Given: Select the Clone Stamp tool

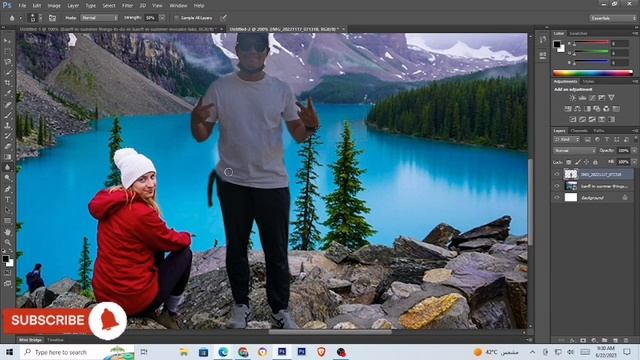Looking at the screenshot, I should tap(7, 125).
